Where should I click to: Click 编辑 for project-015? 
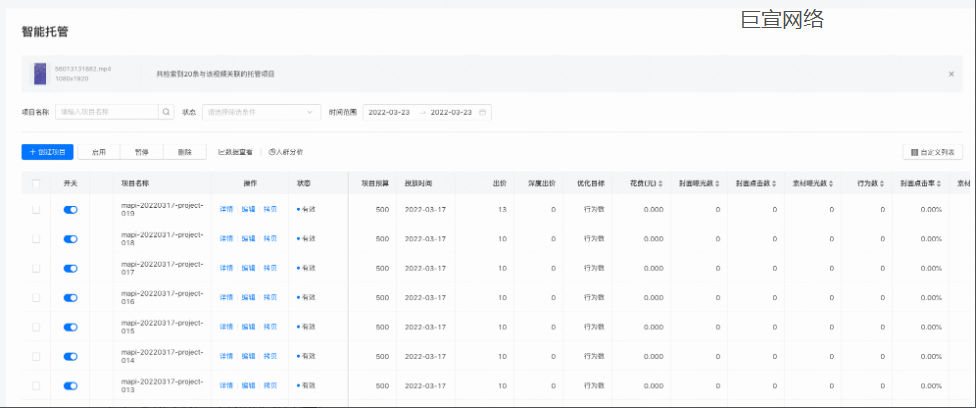click(x=248, y=327)
